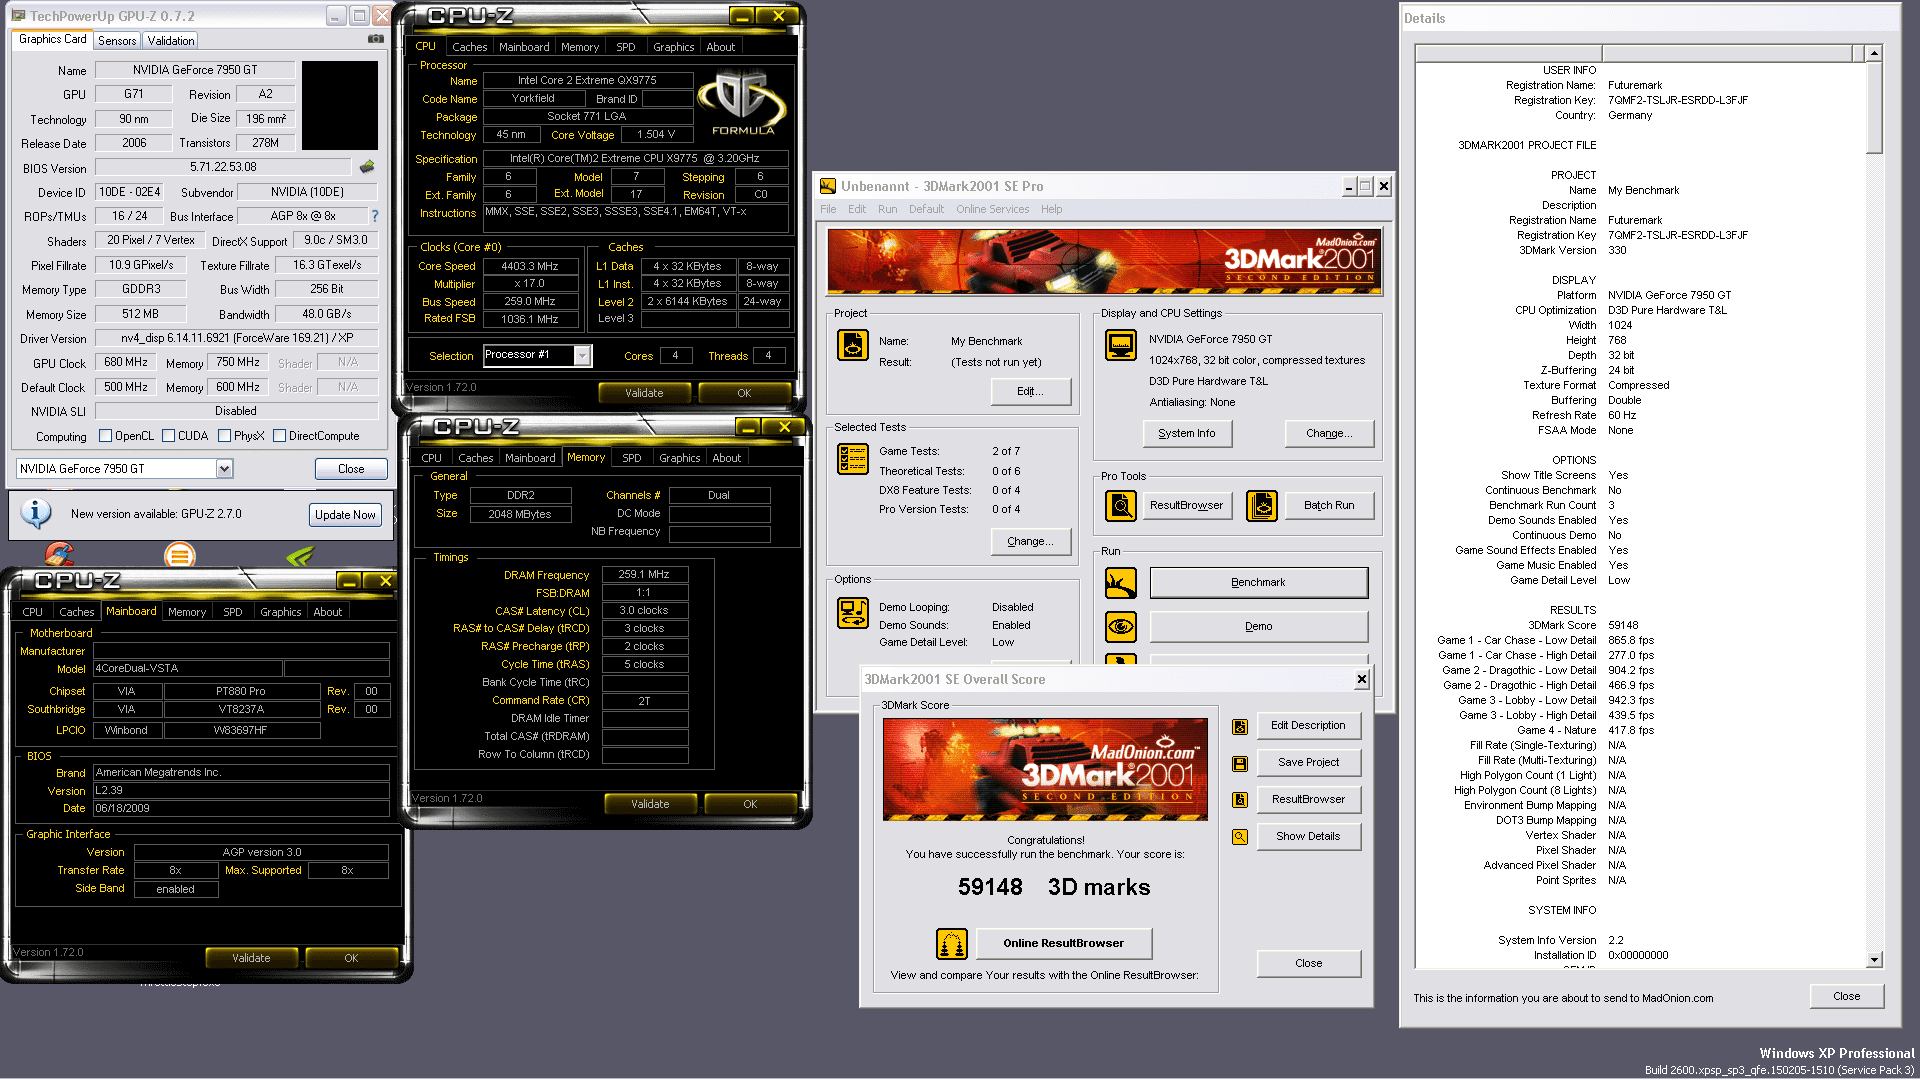
Task: Click the GPU-Z title bar icon
Action: (x=18, y=16)
